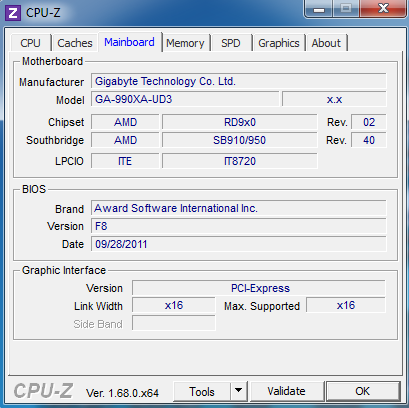Click the Chipset vendor AMD field
The height and width of the screenshot is (408, 409).
(x=125, y=122)
